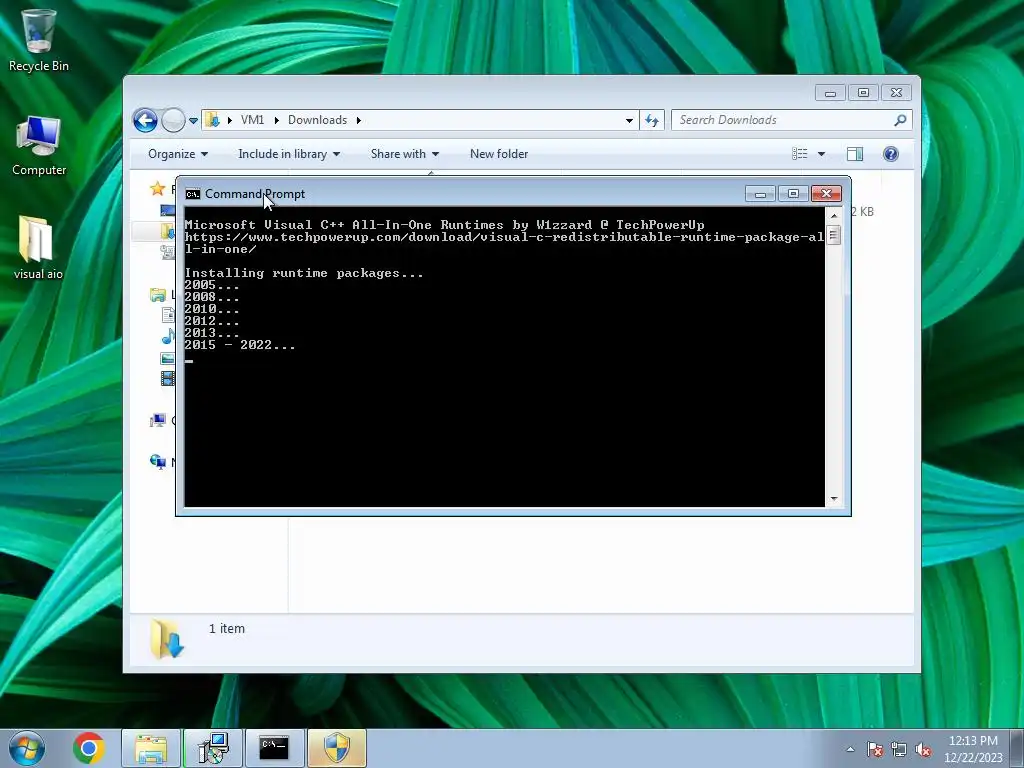Open Google Chrome from the taskbar

click(89, 748)
